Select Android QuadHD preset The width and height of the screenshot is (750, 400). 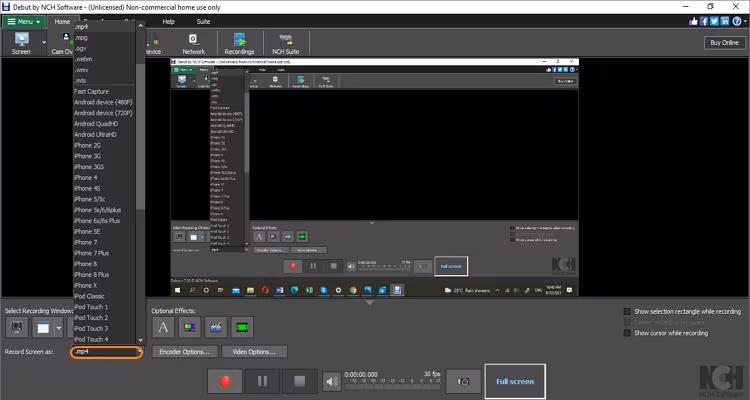point(104,123)
